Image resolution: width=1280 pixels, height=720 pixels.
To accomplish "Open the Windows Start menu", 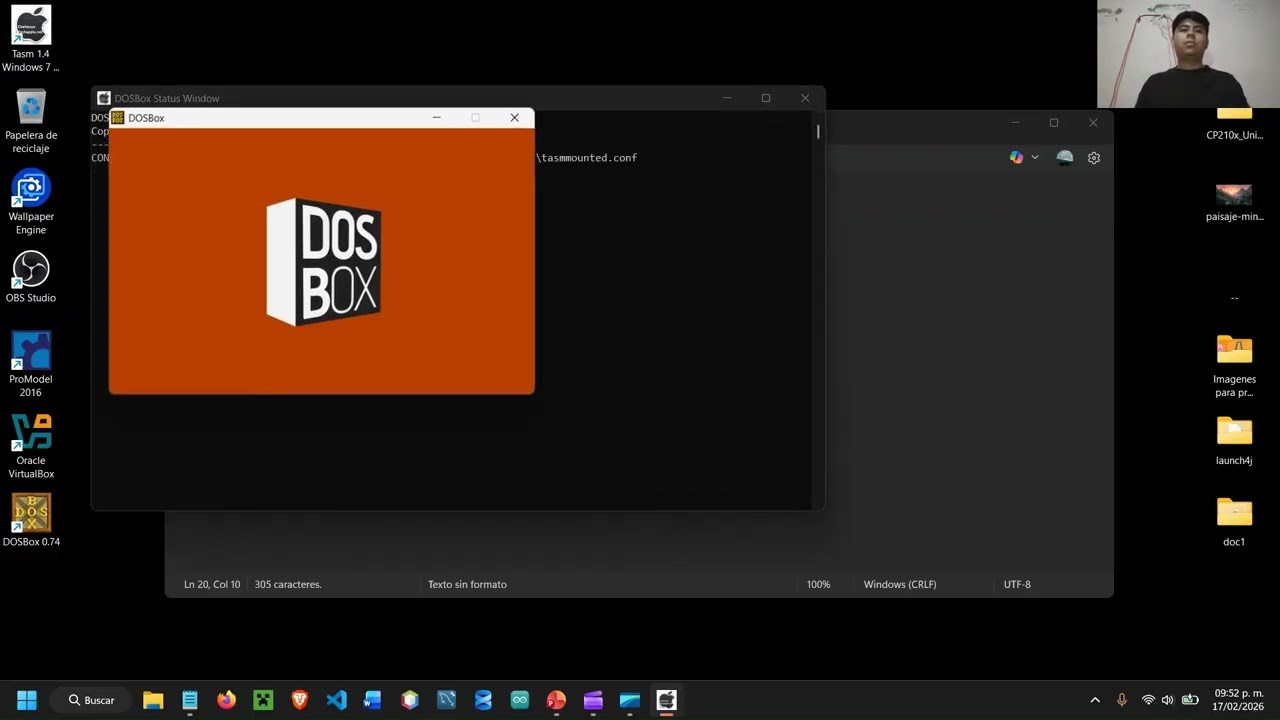I will pyautogui.click(x=27, y=700).
